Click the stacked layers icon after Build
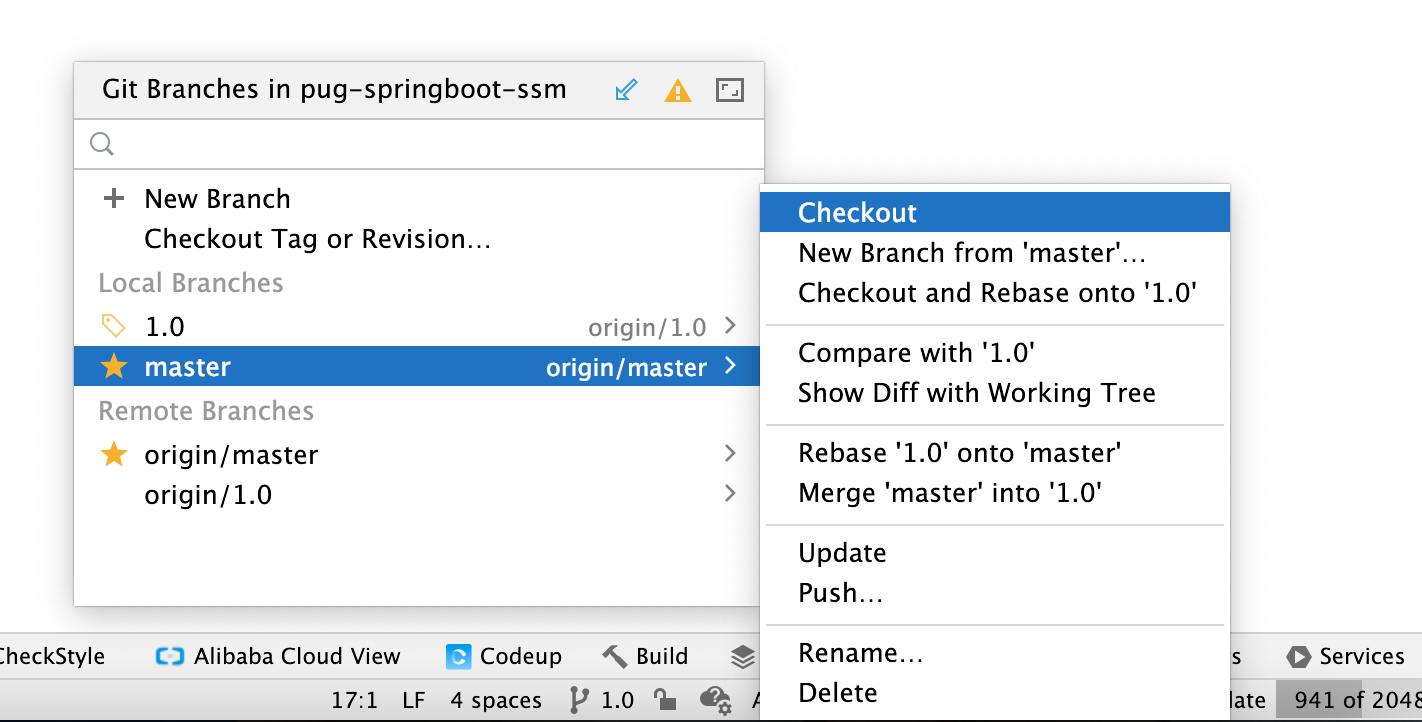Image resolution: width=1422 pixels, height=722 pixels. coord(742,657)
